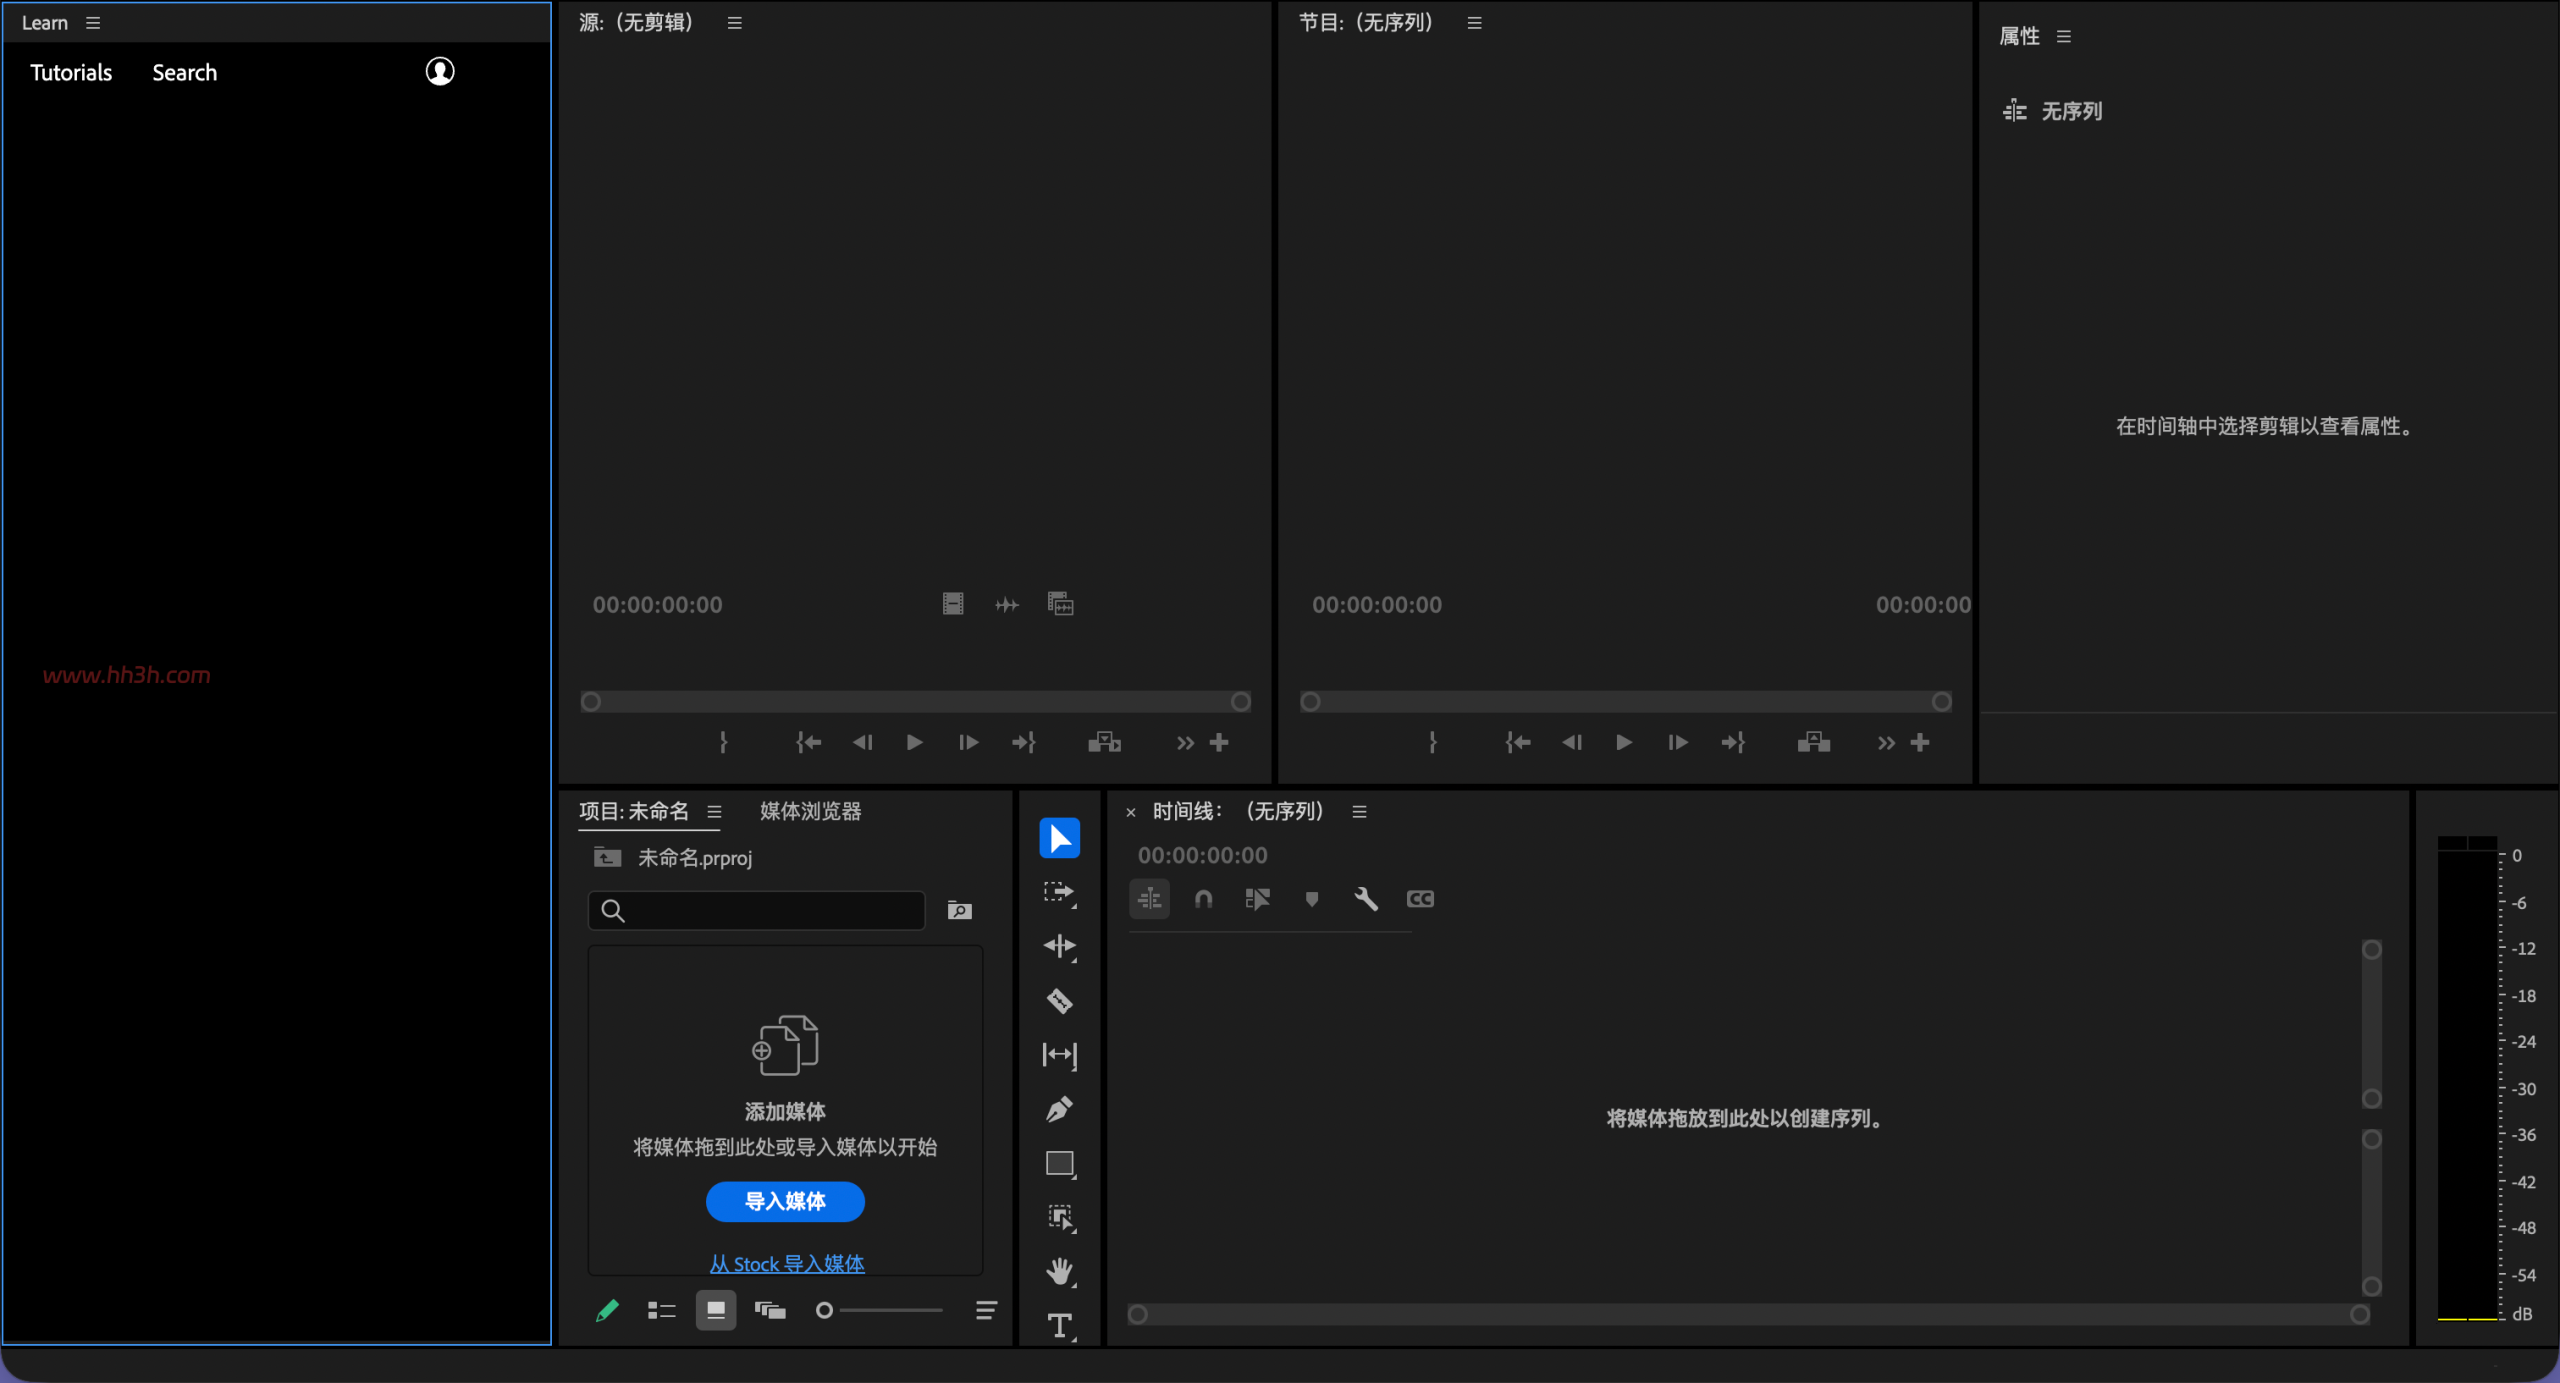Select the Selection tool arrow

[x=1059, y=838]
